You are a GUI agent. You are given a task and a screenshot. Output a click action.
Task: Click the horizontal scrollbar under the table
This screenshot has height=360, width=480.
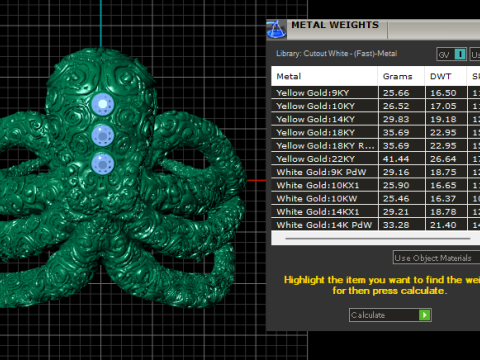pyautogui.click(x=378, y=239)
